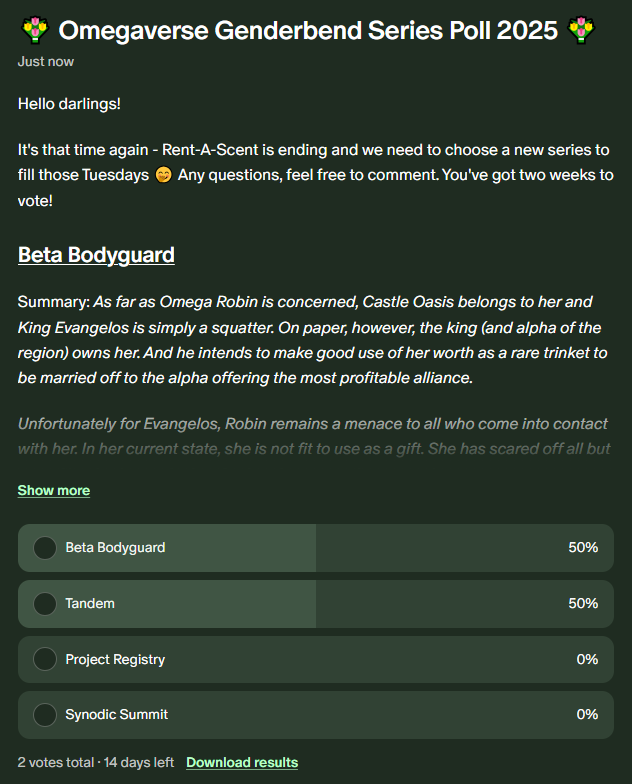Click the 0% result for Project Registry

(587, 660)
